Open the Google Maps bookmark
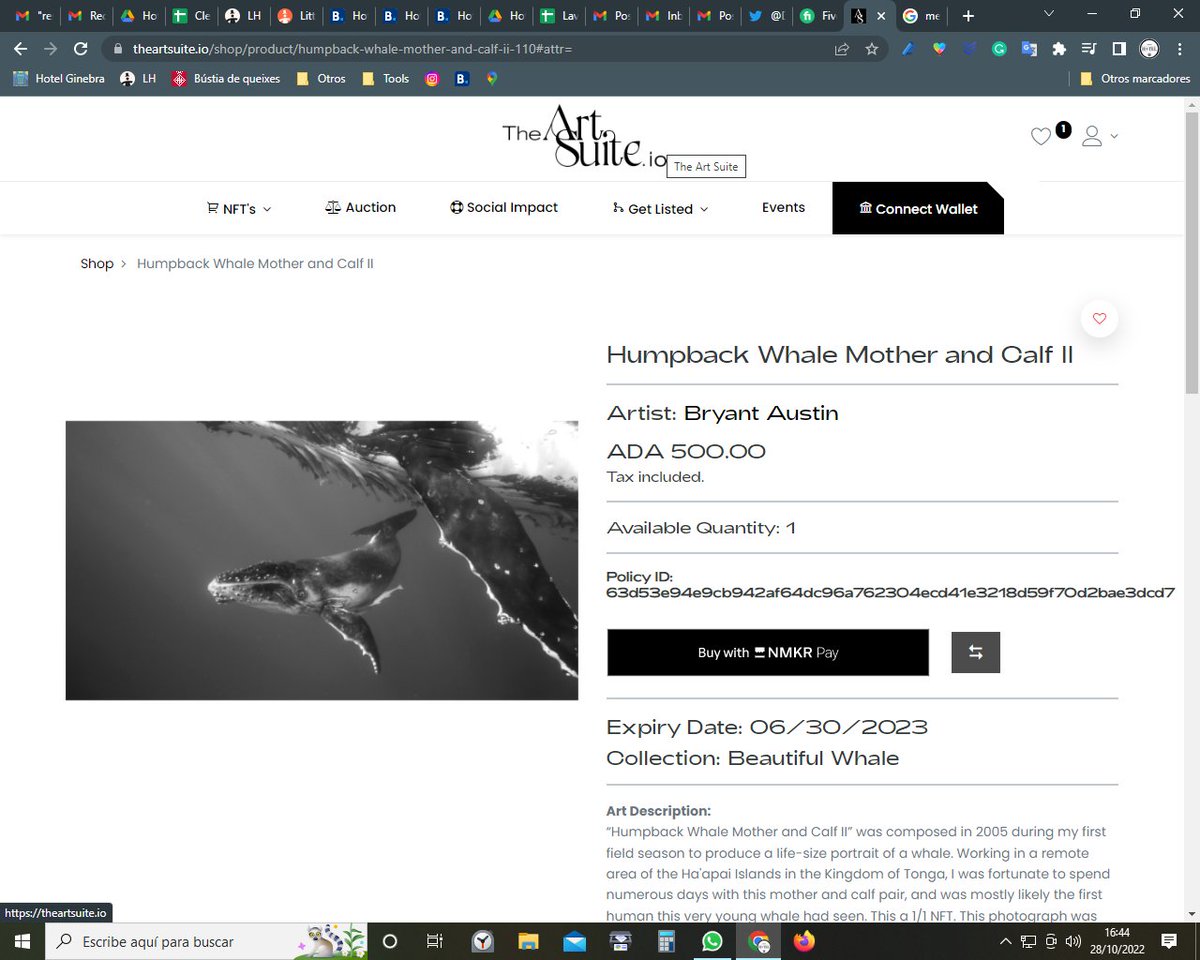 pos(492,78)
